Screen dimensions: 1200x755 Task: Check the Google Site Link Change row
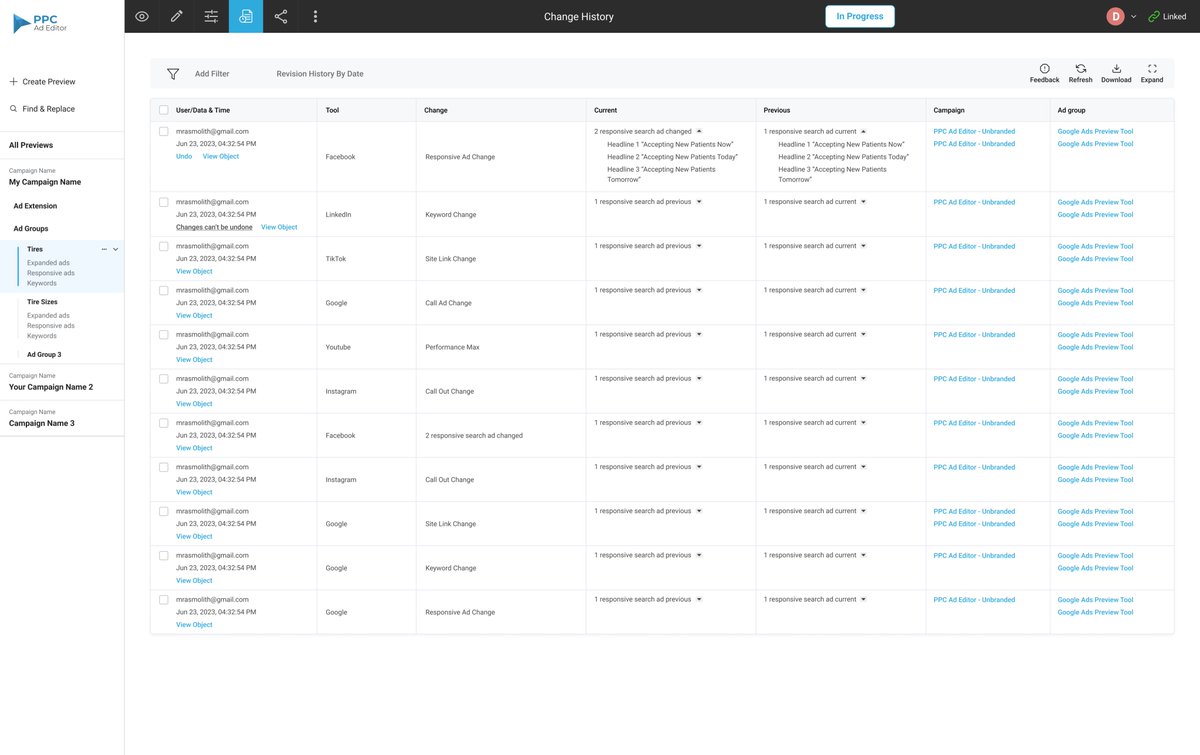[x=164, y=511]
